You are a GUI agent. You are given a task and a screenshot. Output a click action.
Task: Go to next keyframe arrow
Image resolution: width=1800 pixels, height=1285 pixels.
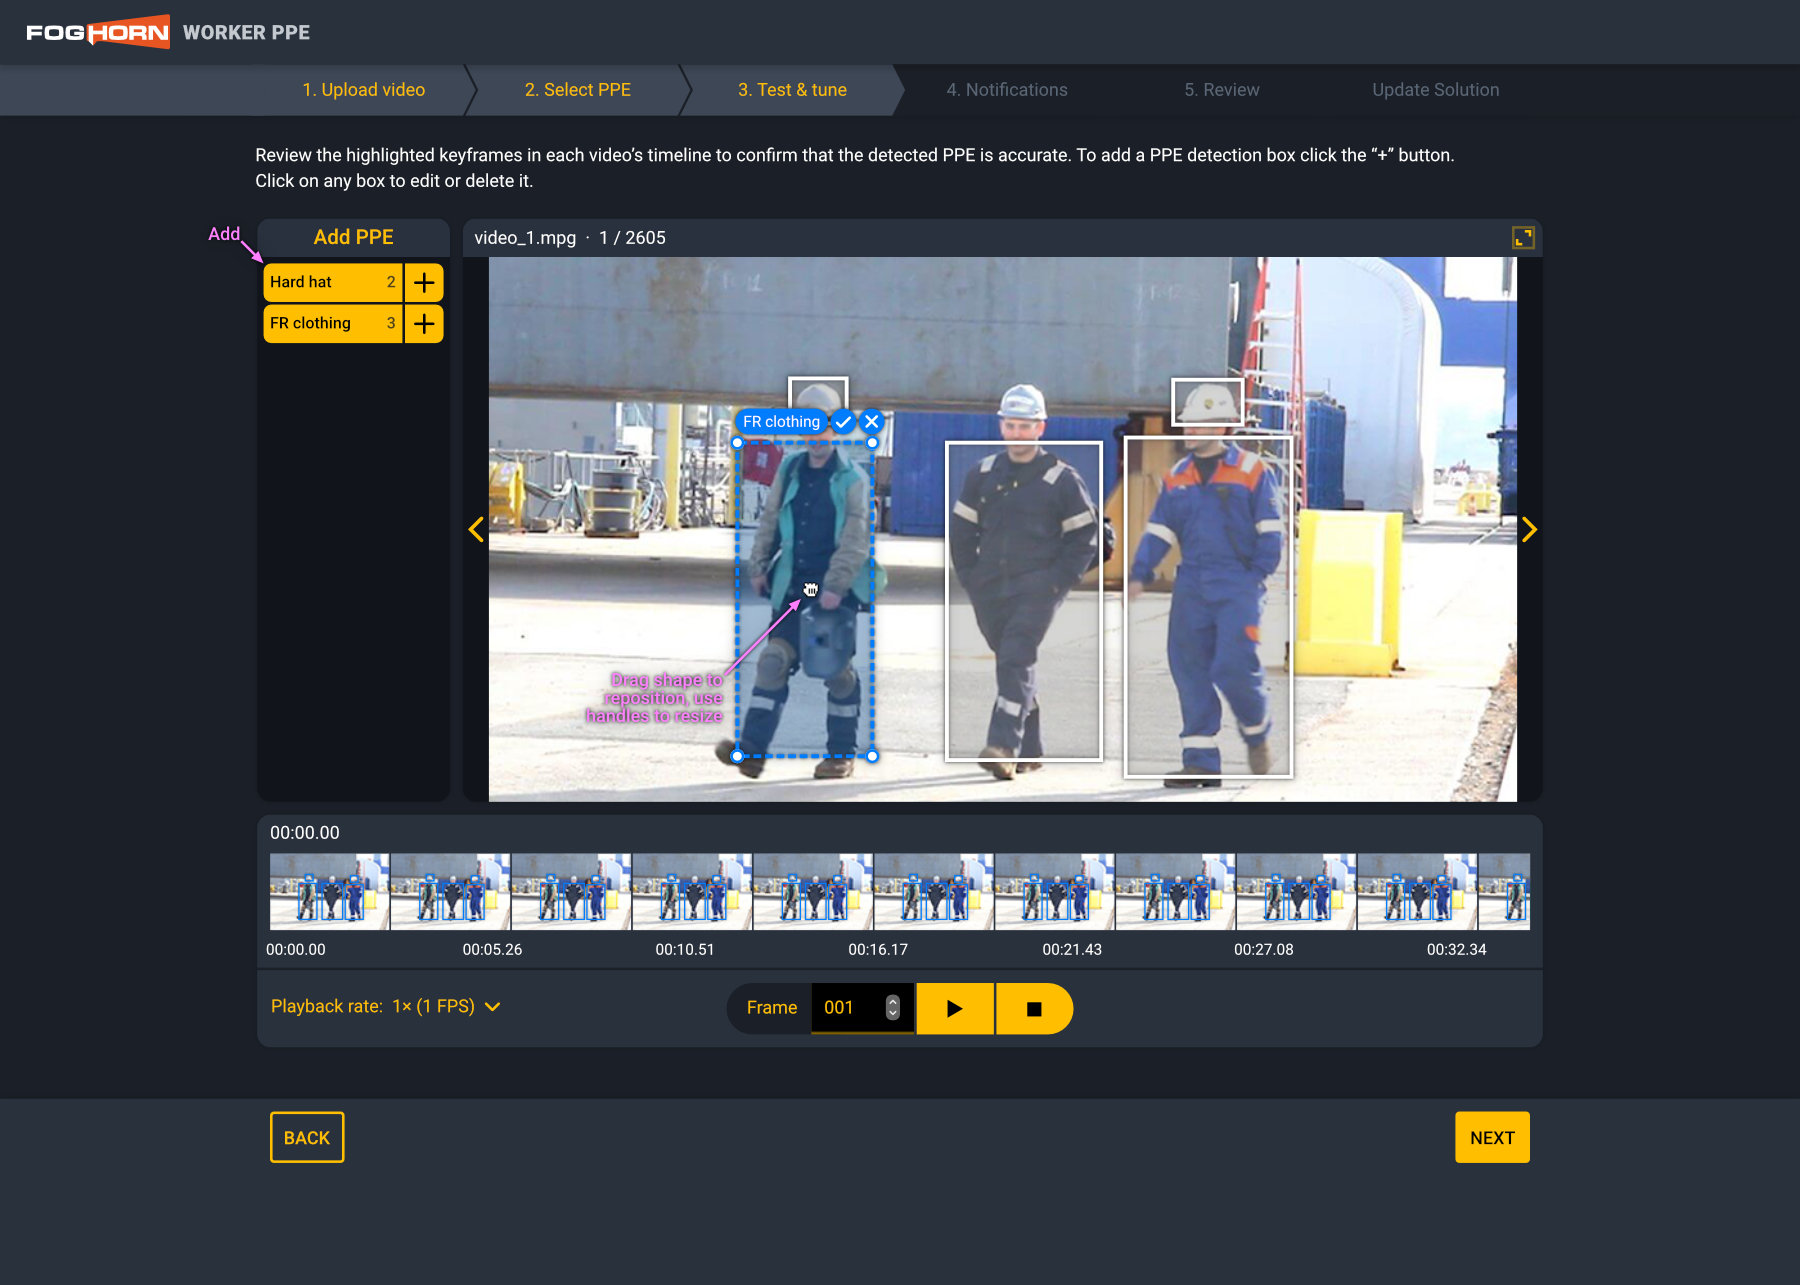tap(1529, 530)
